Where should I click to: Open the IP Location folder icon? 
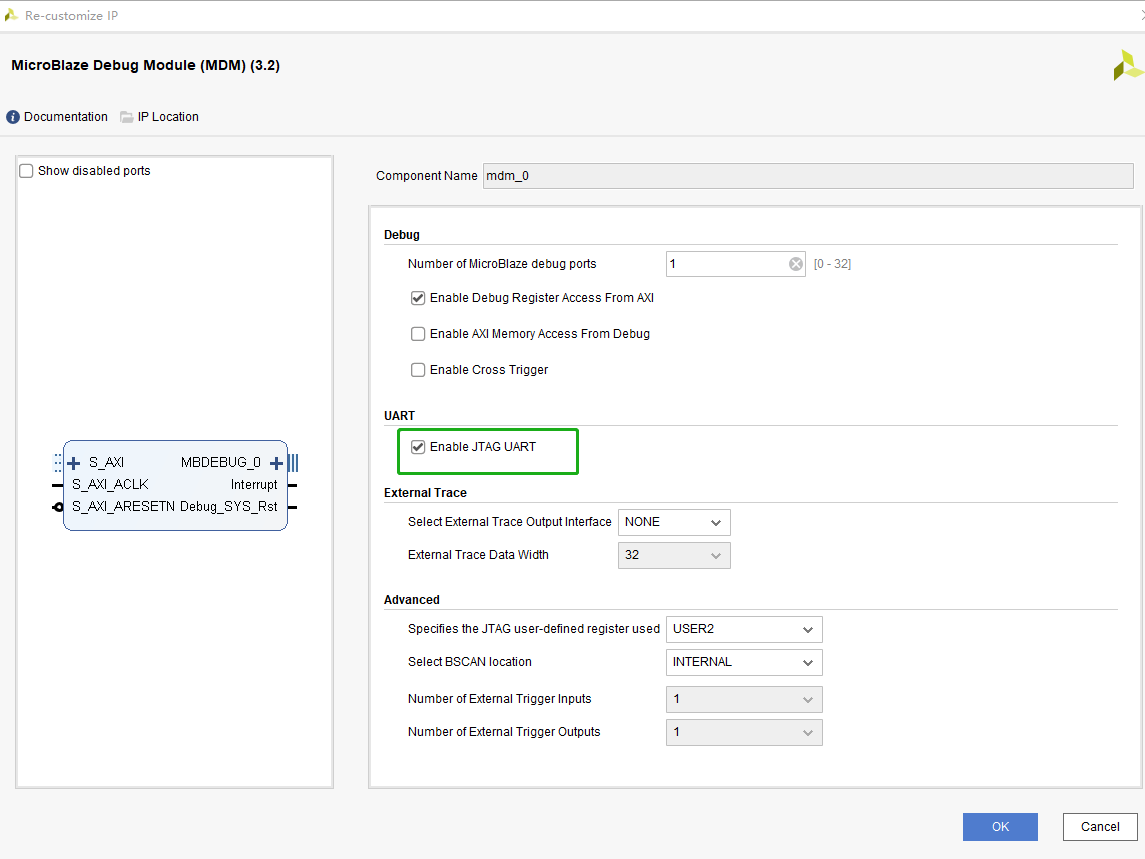coord(126,117)
